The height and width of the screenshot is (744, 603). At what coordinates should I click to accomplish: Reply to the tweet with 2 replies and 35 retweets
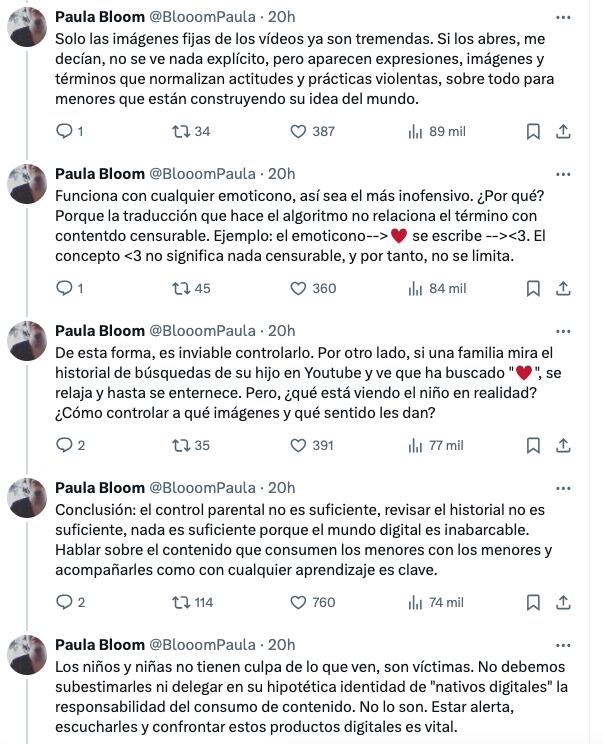click(64, 445)
